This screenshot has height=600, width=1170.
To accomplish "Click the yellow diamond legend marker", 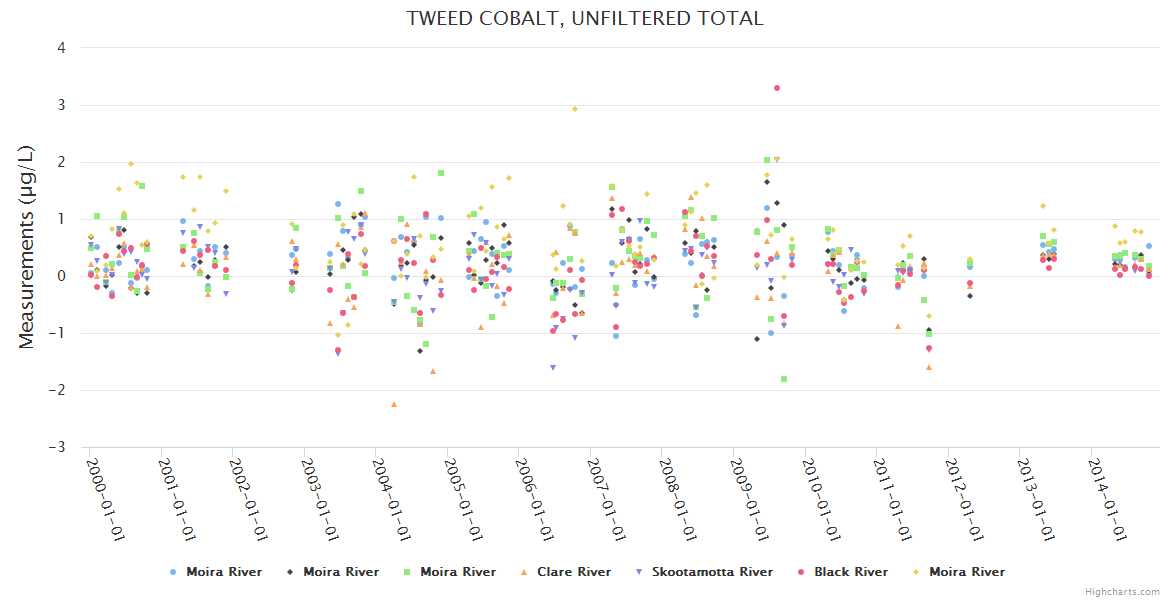I will tap(917, 572).
